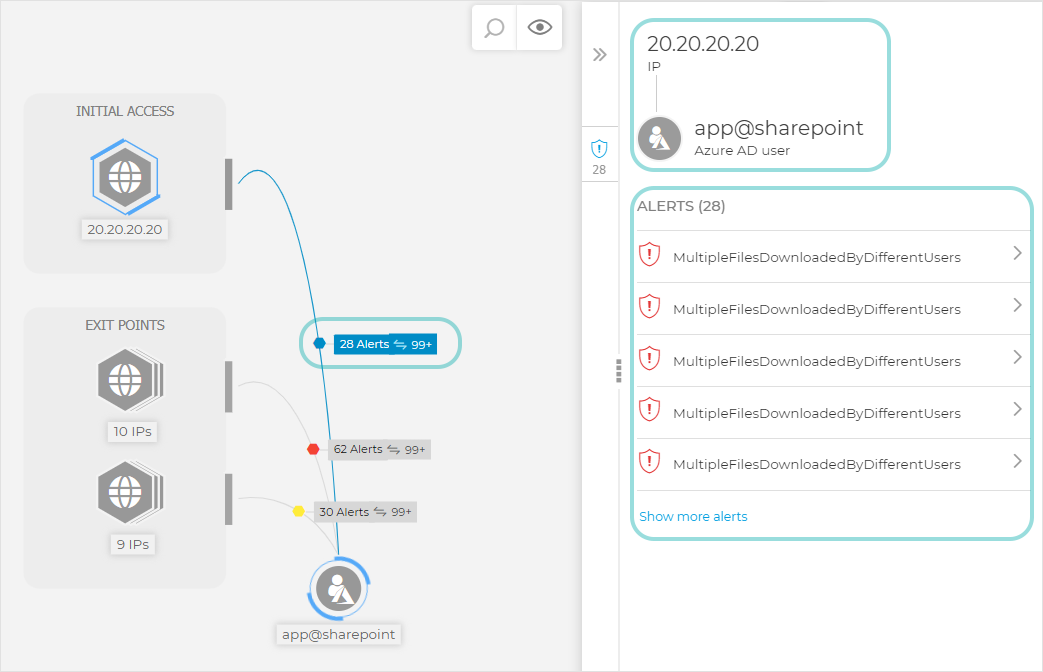
Task: Click the yellow hexagon severity marker
Action: pyautogui.click(x=298, y=511)
